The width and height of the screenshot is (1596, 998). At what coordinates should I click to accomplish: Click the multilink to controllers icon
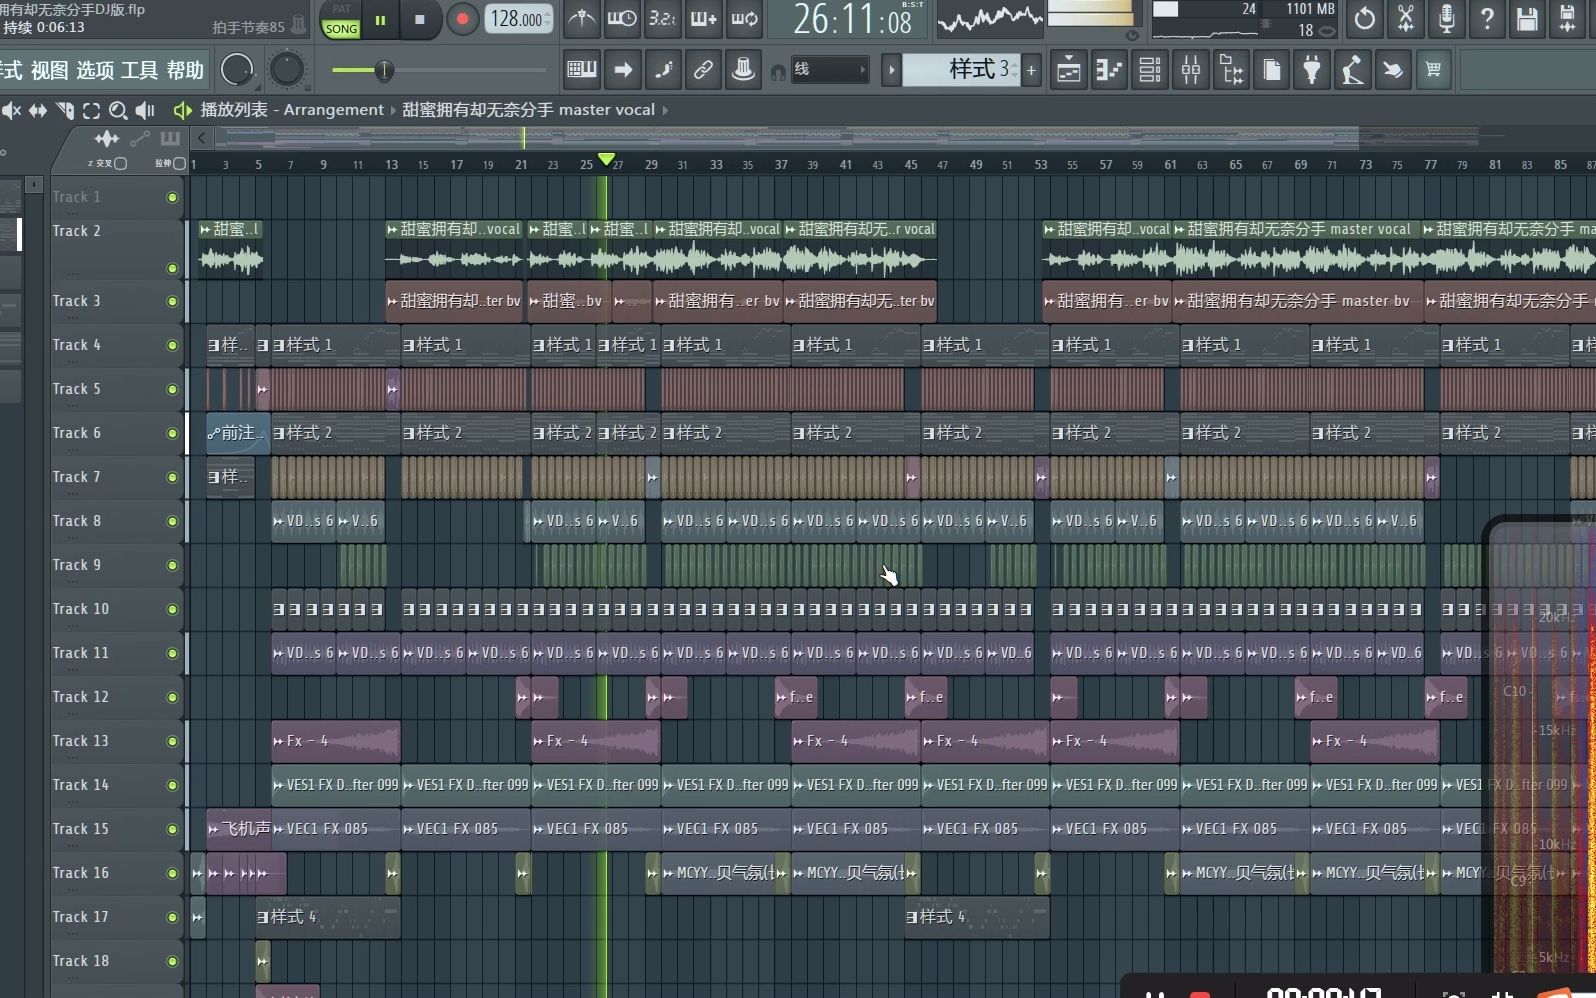(x=703, y=70)
